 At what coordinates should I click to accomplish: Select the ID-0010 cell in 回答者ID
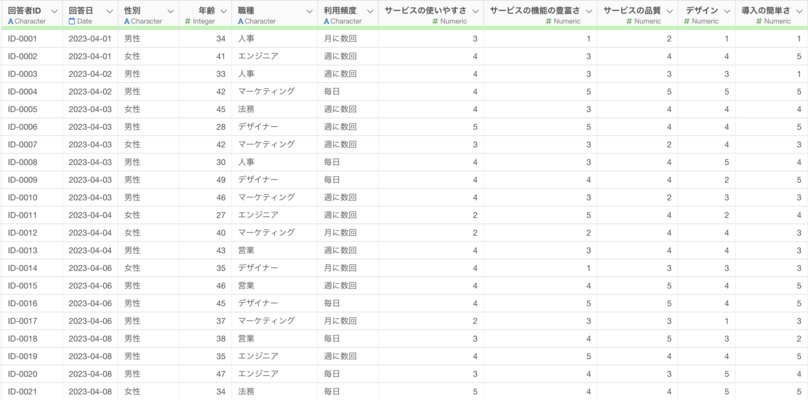pyautogui.click(x=22, y=197)
